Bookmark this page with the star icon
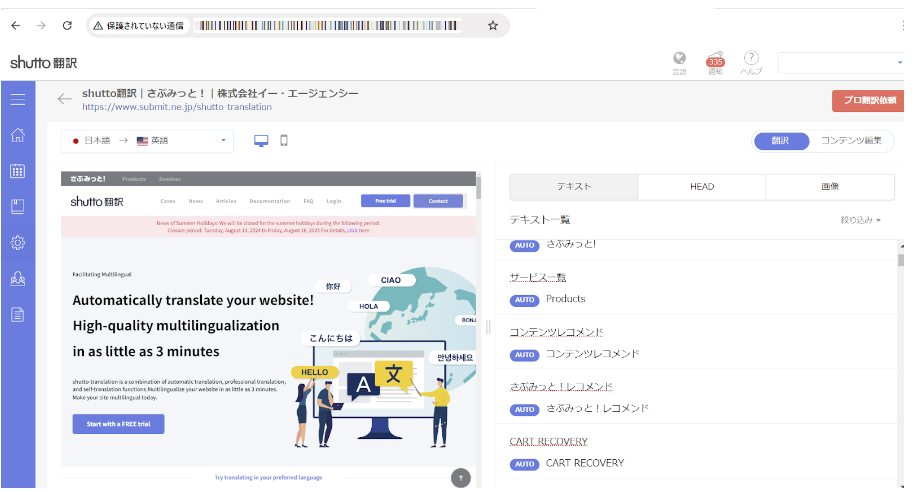Image resolution: width=912 pixels, height=492 pixels. tap(493, 26)
